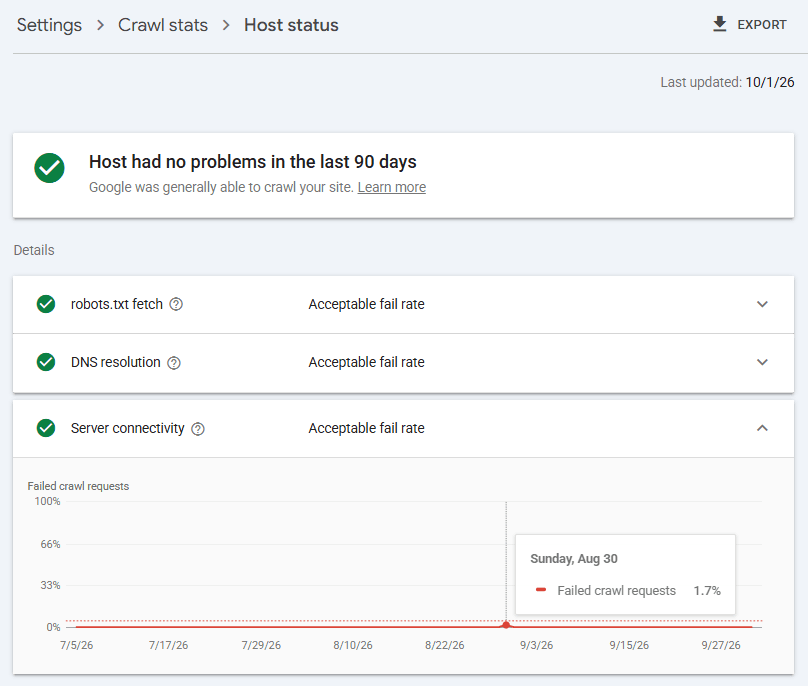Click 'Sunday, Aug 30' tooltip heading
Image resolution: width=808 pixels, height=686 pixels.
click(x=574, y=559)
